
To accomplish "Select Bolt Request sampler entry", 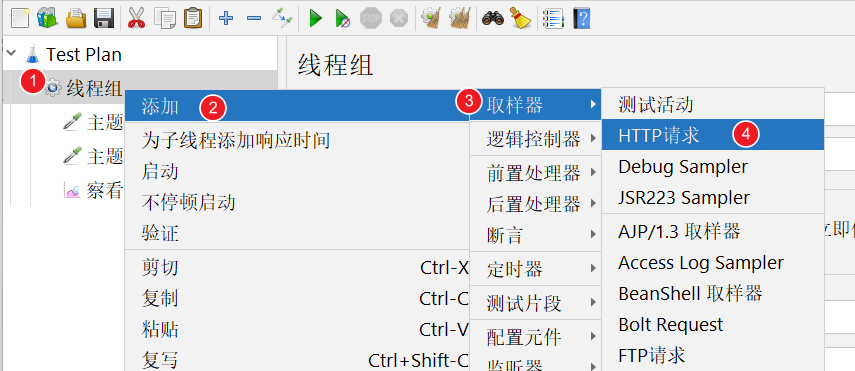I will (x=713, y=325).
